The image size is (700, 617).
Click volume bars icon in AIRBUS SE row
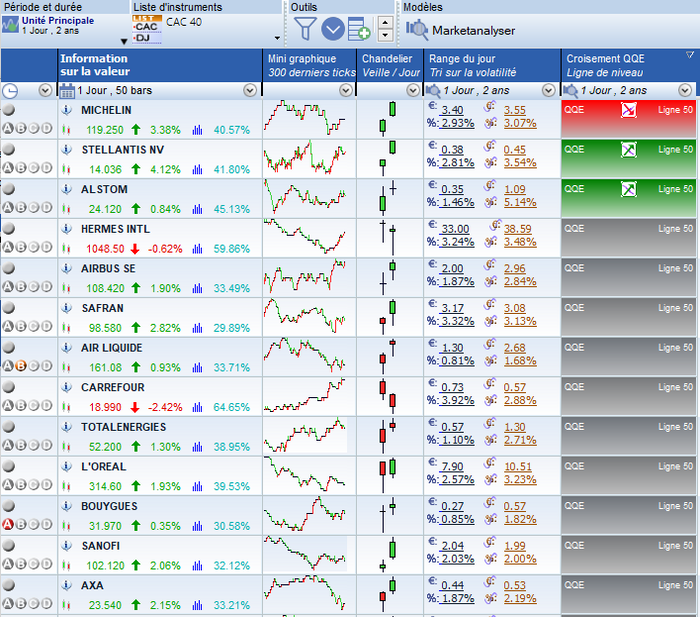(197, 288)
